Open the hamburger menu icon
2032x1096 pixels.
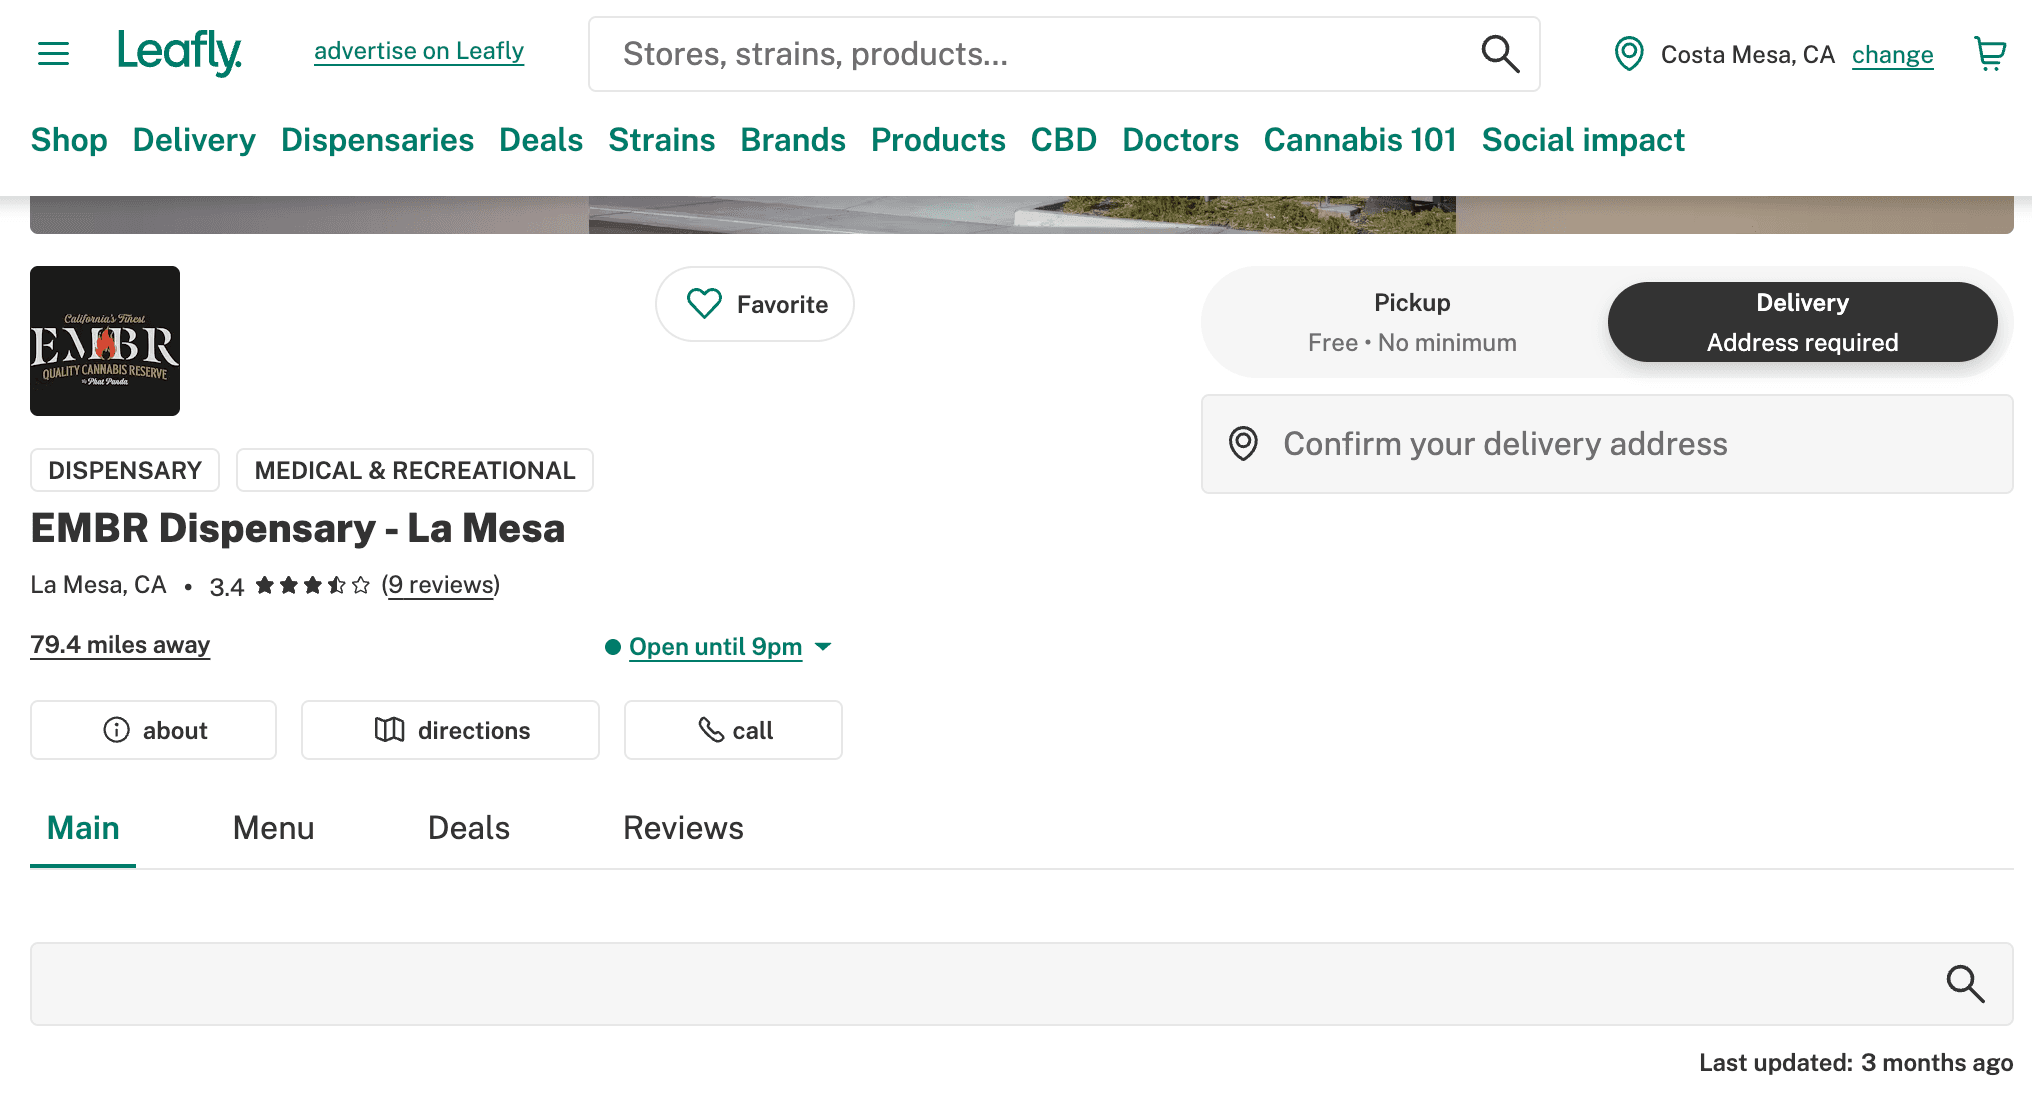[53, 53]
